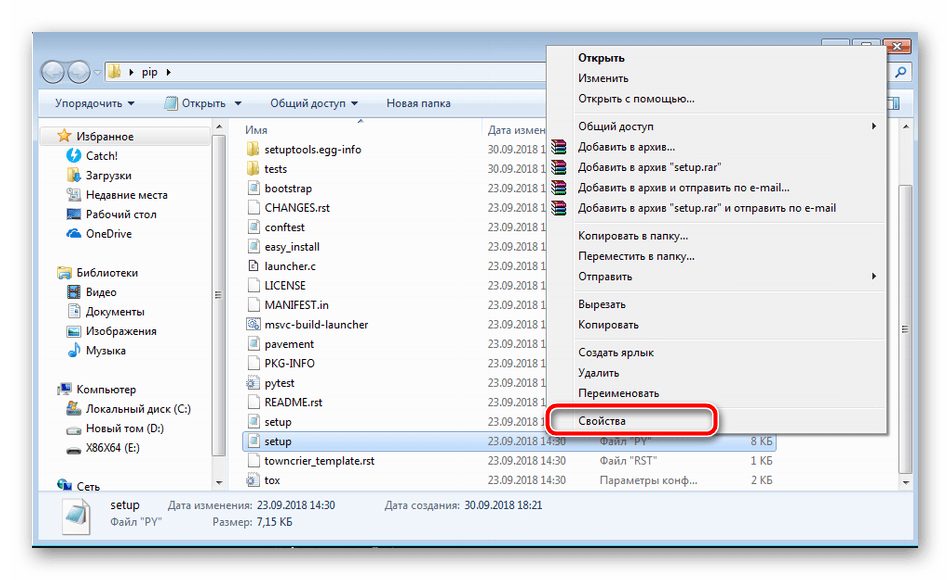
Task: Choose Свойства in context menu
Action: click(602, 421)
